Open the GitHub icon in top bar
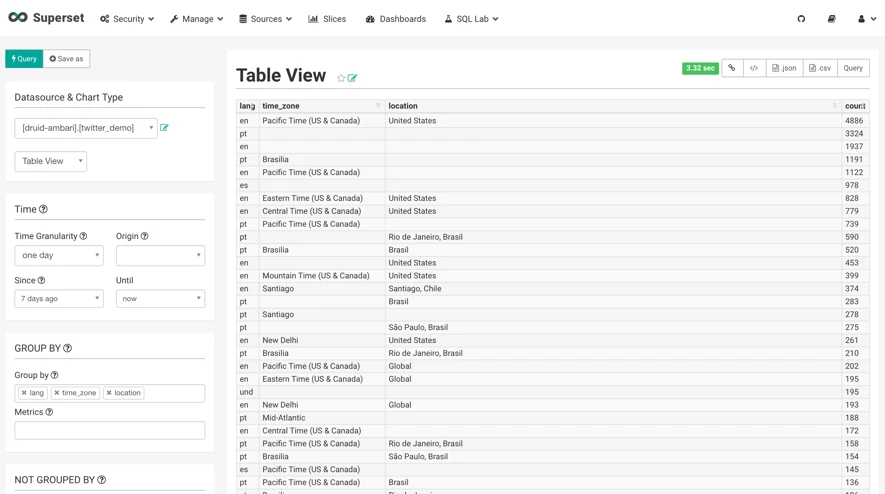Viewport: 885px width, 494px height. [801, 19]
